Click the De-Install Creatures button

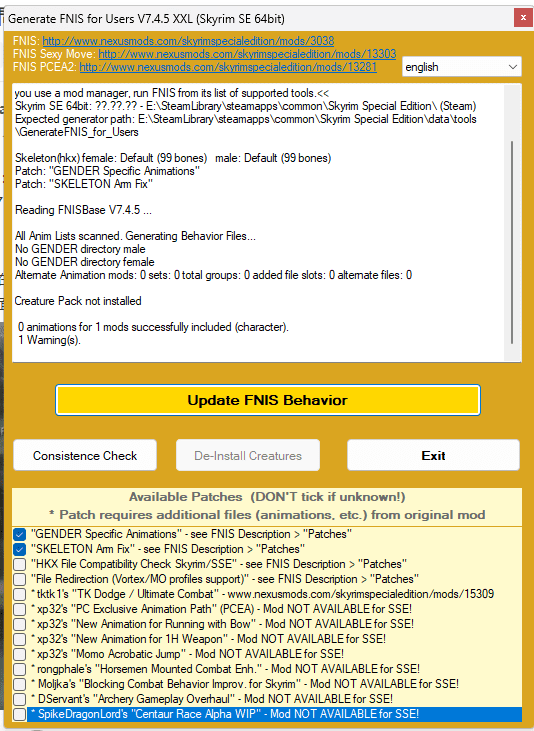[248, 455]
